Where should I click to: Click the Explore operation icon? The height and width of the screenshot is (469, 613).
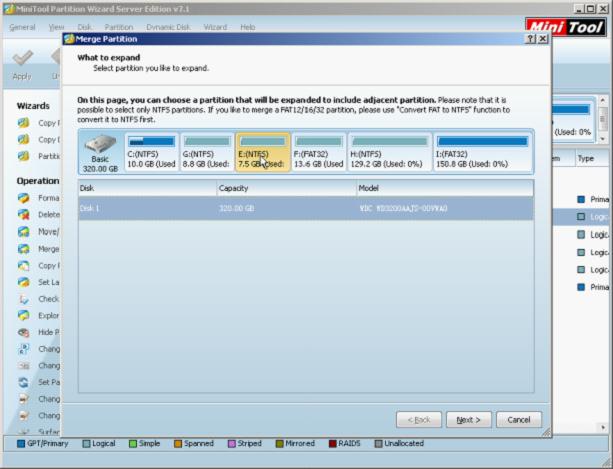tap(23, 315)
